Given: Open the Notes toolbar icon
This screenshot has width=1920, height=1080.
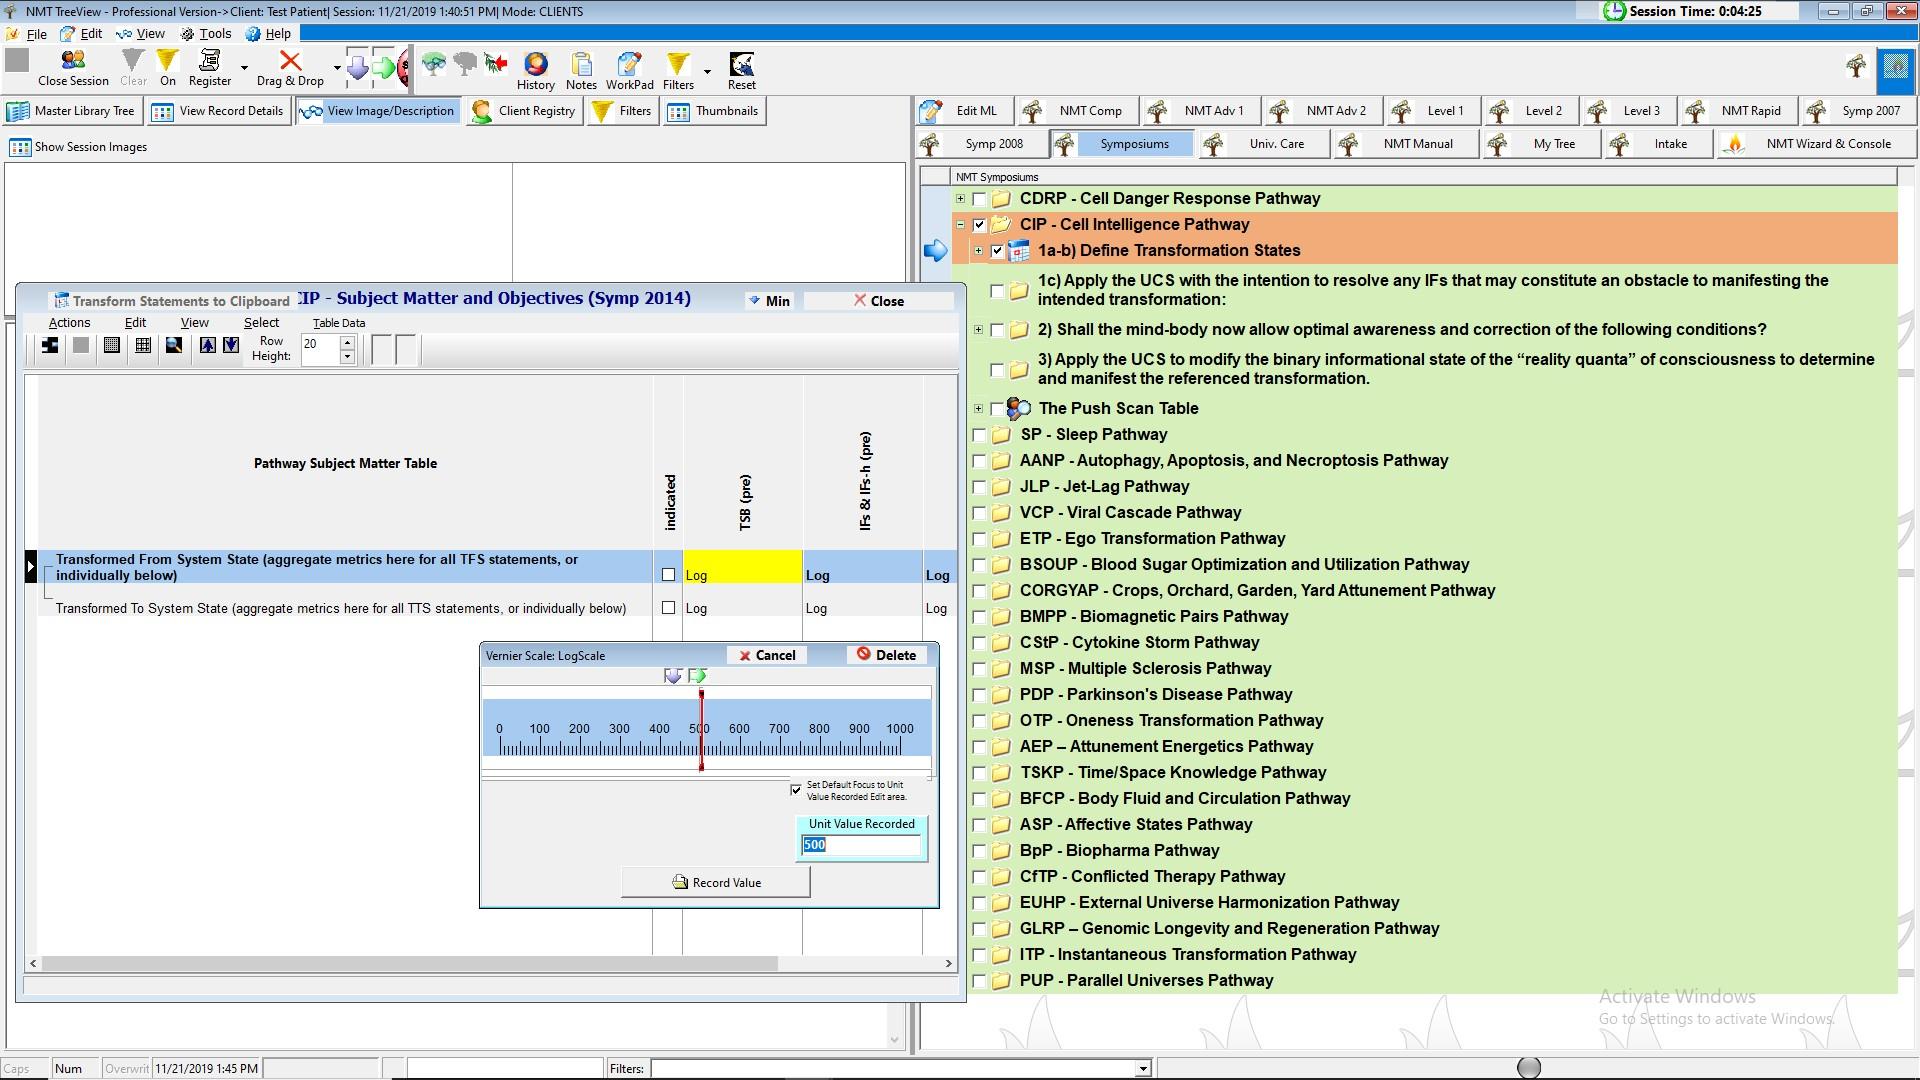Looking at the screenshot, I should 581,69.
